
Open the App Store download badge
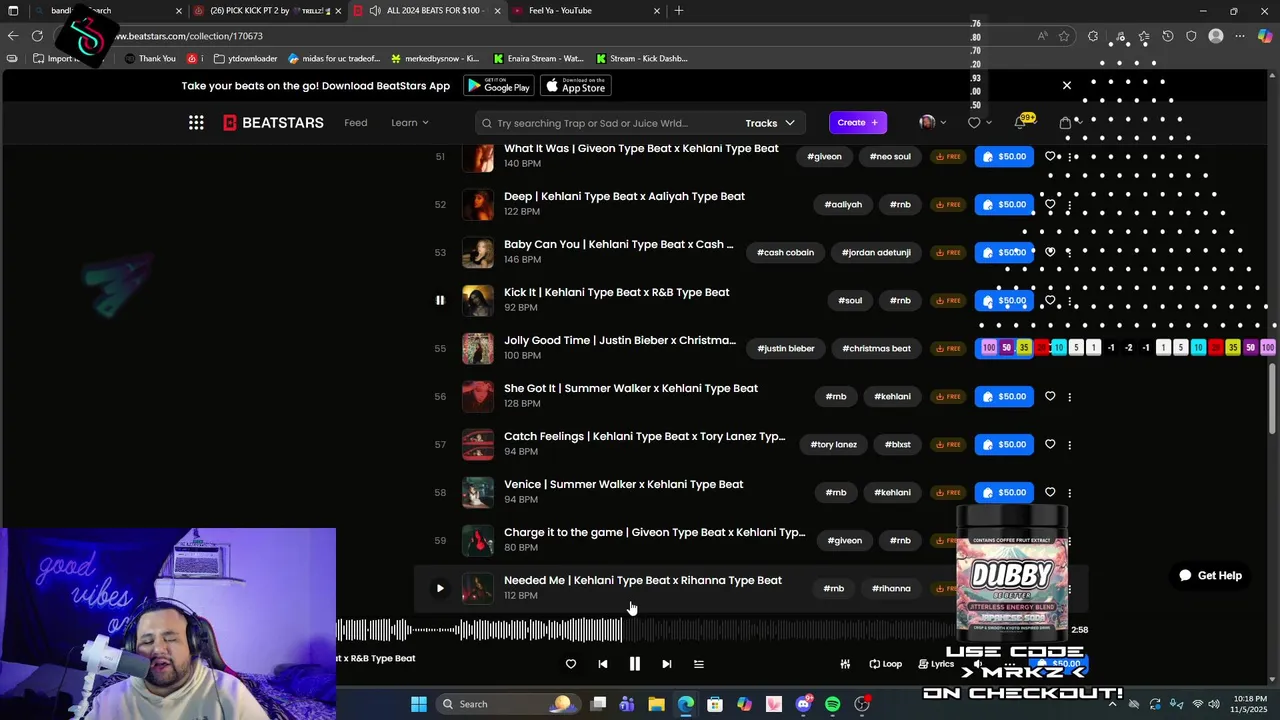[x=576, y=86]
